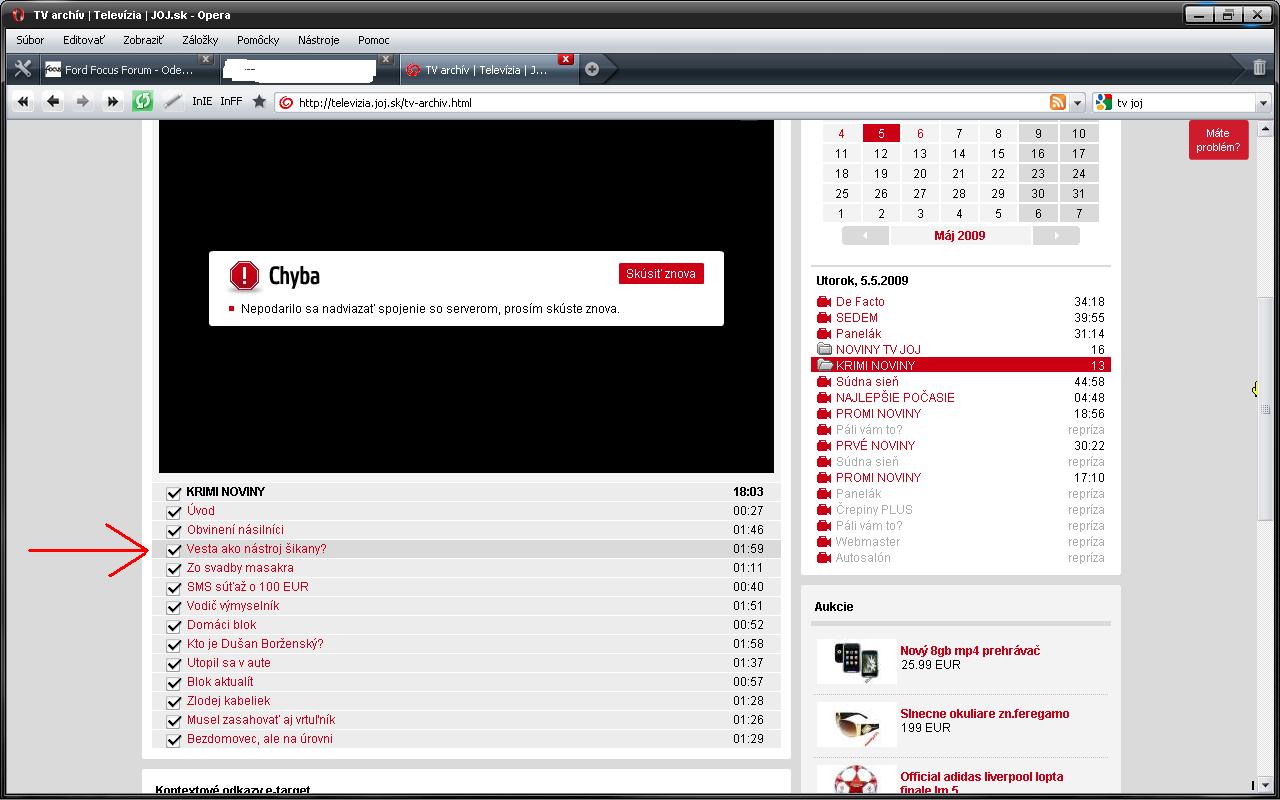Toggle checkbox for Zo svadby masakra
The image size is (1280, 800).
coord(174,569)
